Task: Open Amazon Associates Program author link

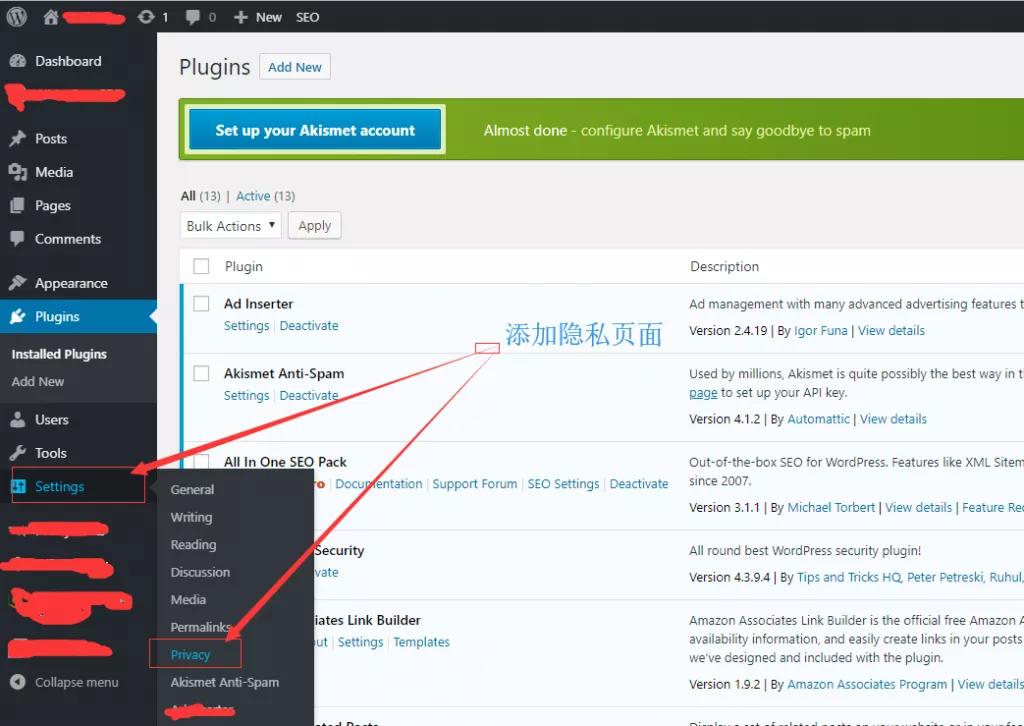Action: tap(867, 684)
